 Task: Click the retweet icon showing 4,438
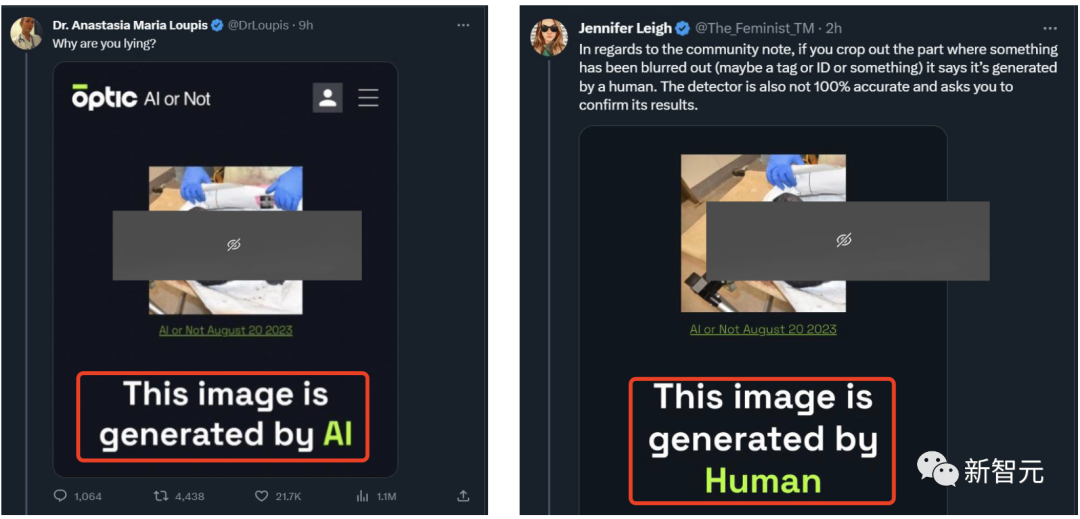pos(160,496)
